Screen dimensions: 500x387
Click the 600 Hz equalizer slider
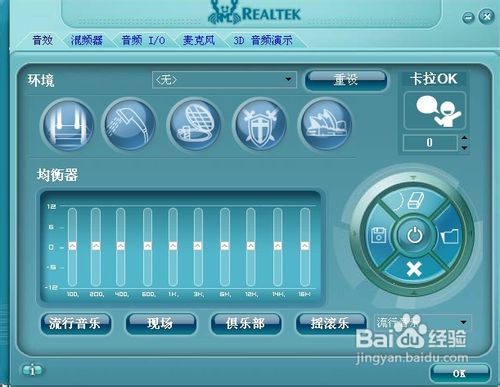click(147, 247)
